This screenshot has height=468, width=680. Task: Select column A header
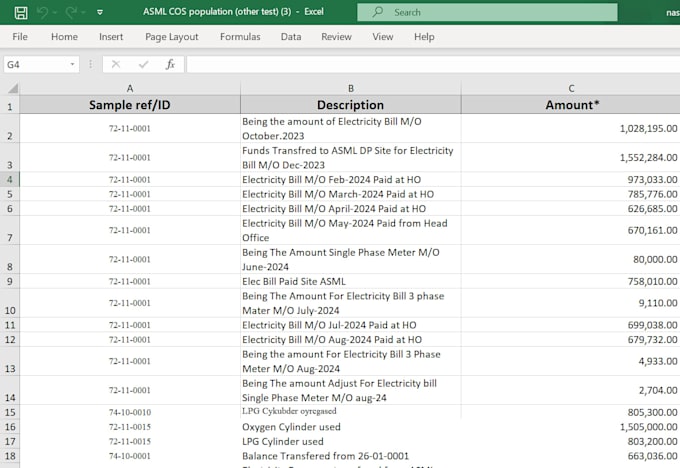[130, 88]
